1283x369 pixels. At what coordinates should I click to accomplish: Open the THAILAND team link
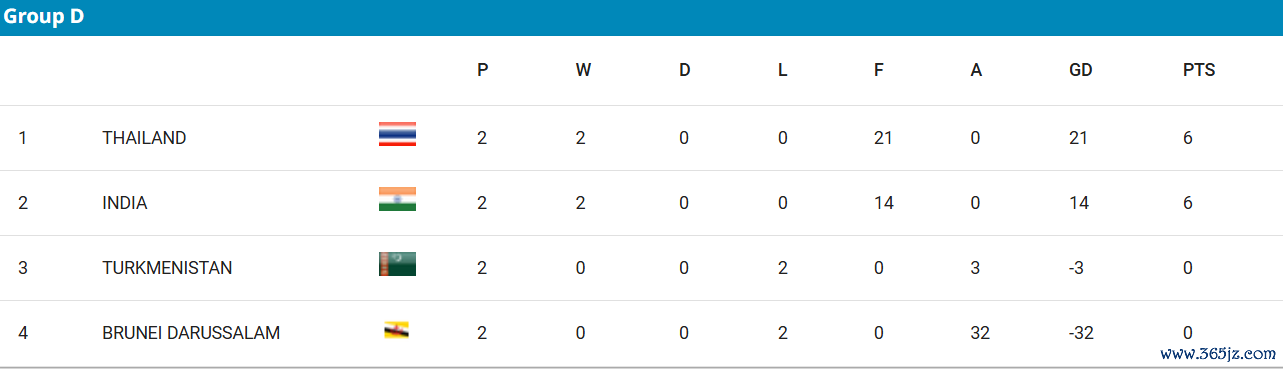tap(144, 138)
